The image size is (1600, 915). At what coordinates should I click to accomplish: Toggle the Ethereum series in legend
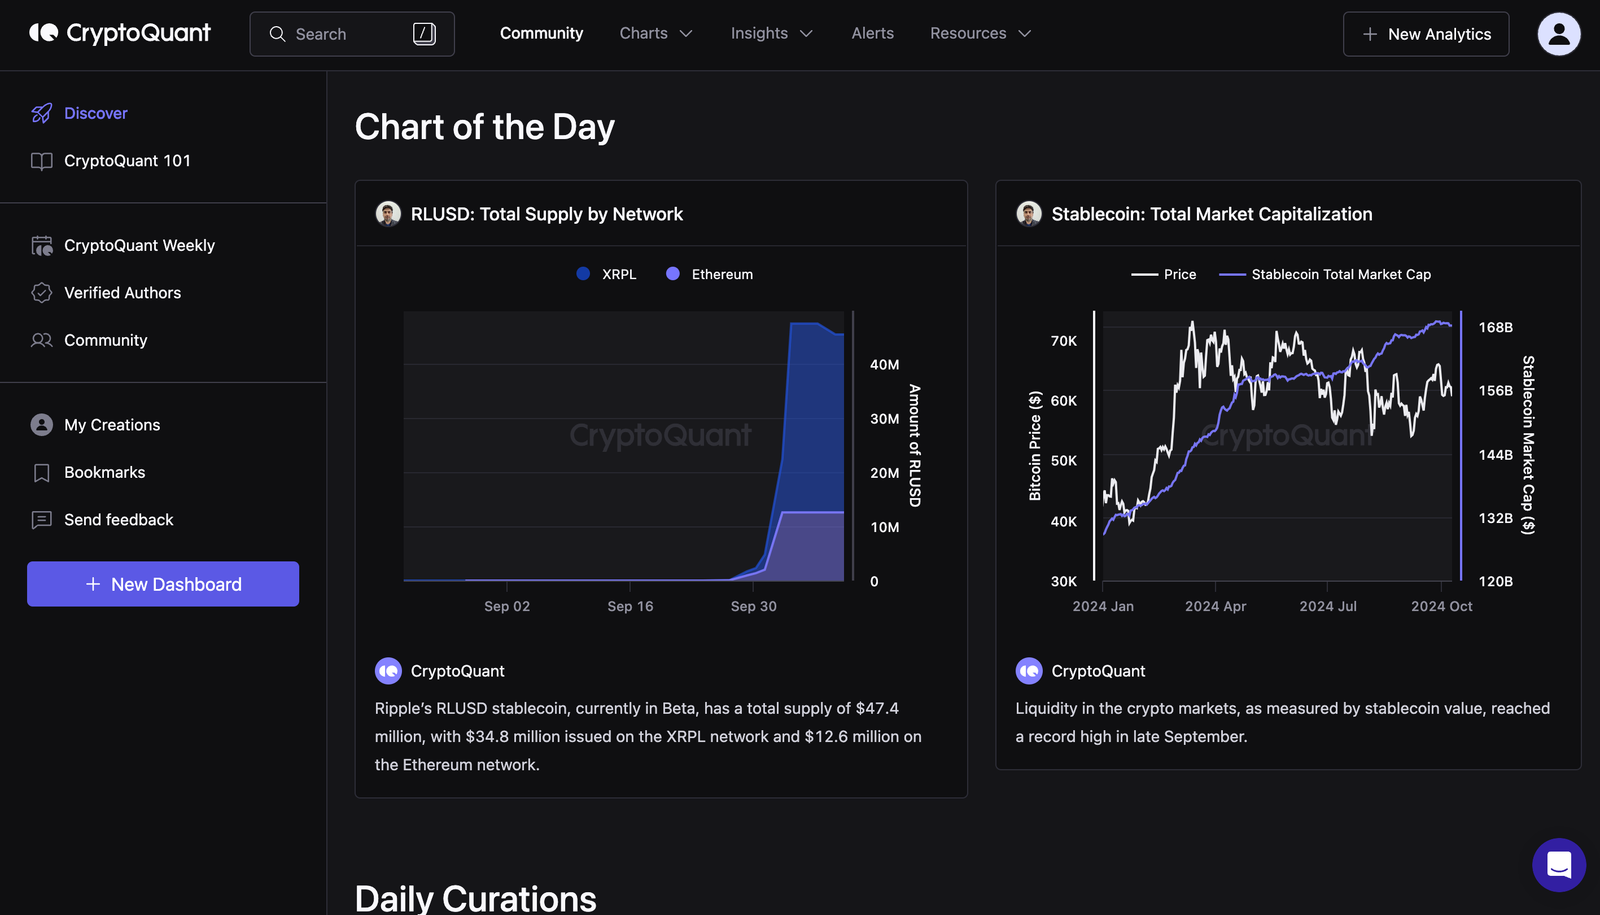tap(710, 274)
